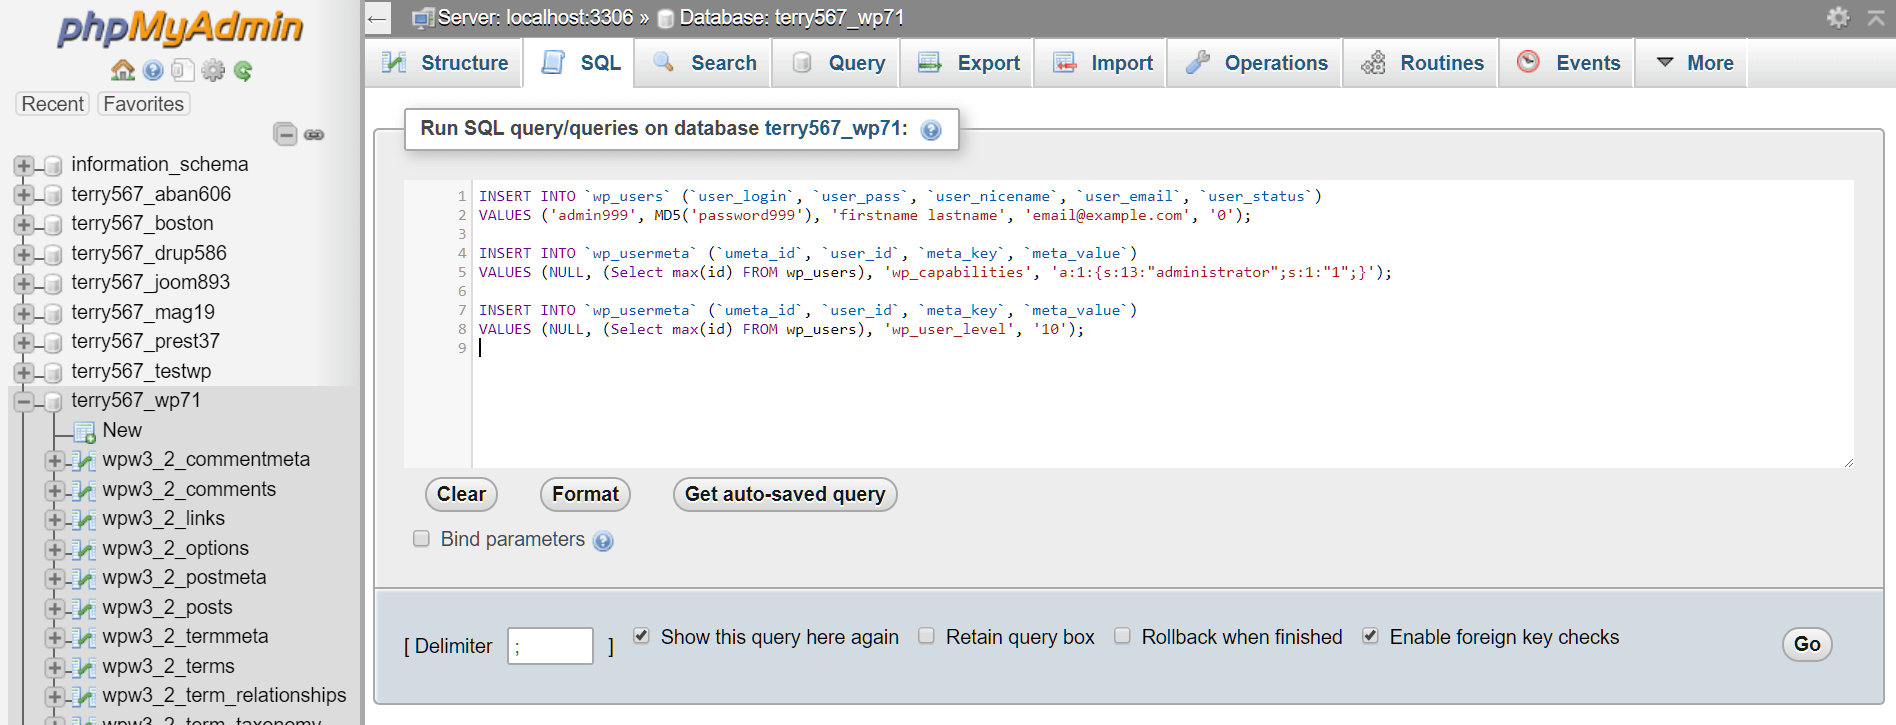Viewport: 1896px width, 725px height.
Task: Switch to the Search tab
Action: click(704, 63)
